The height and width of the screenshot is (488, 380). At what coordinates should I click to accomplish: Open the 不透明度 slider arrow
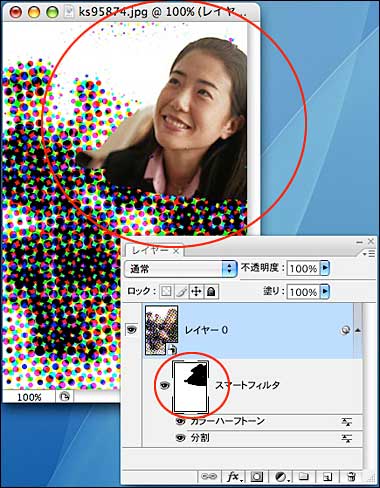tap(325, 268)
